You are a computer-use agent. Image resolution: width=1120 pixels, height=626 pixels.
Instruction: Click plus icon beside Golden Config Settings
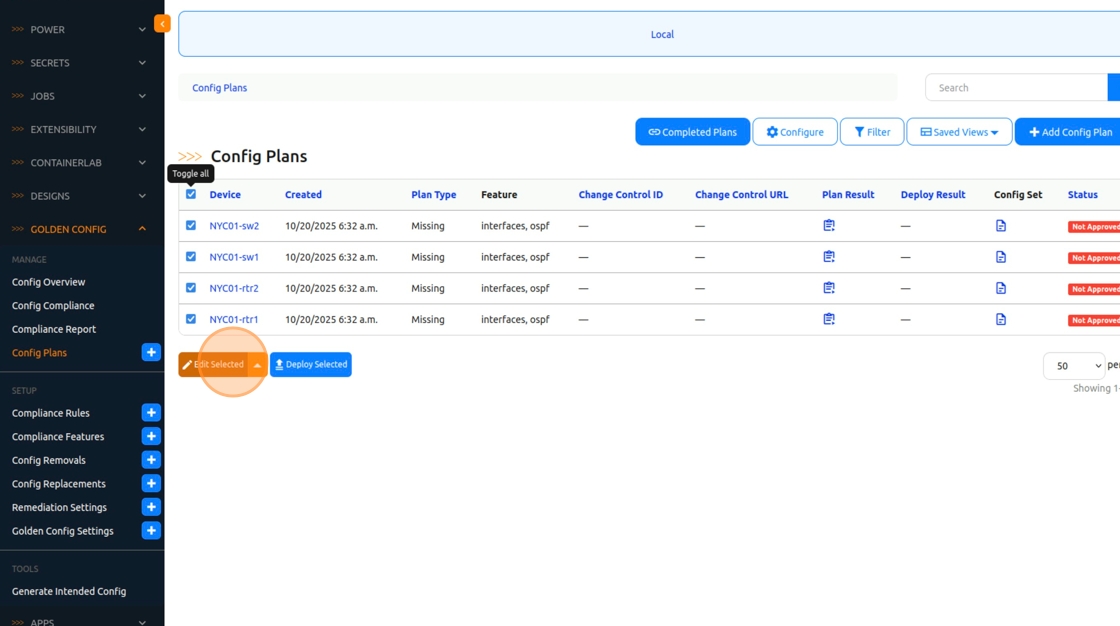click(151, 531)
